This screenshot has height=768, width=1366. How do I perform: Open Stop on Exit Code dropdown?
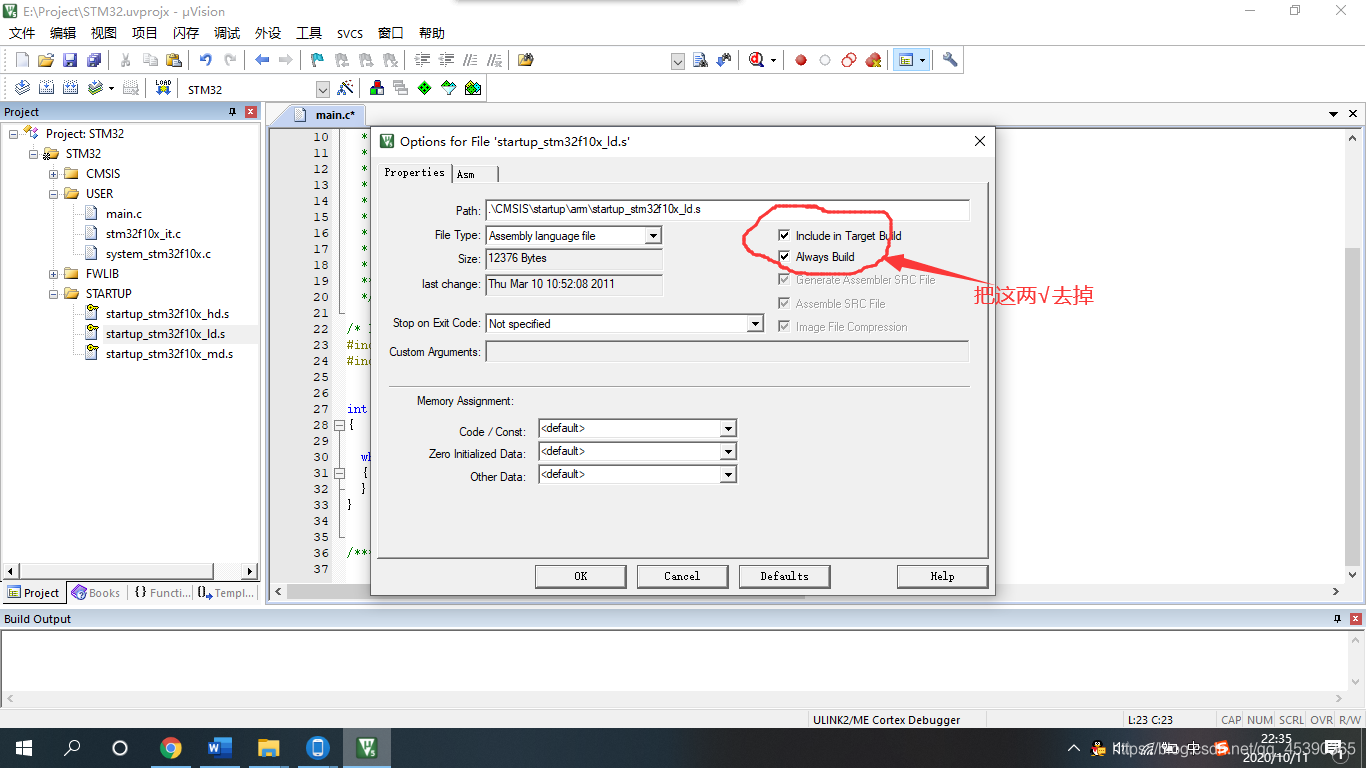tap(756, 324)
